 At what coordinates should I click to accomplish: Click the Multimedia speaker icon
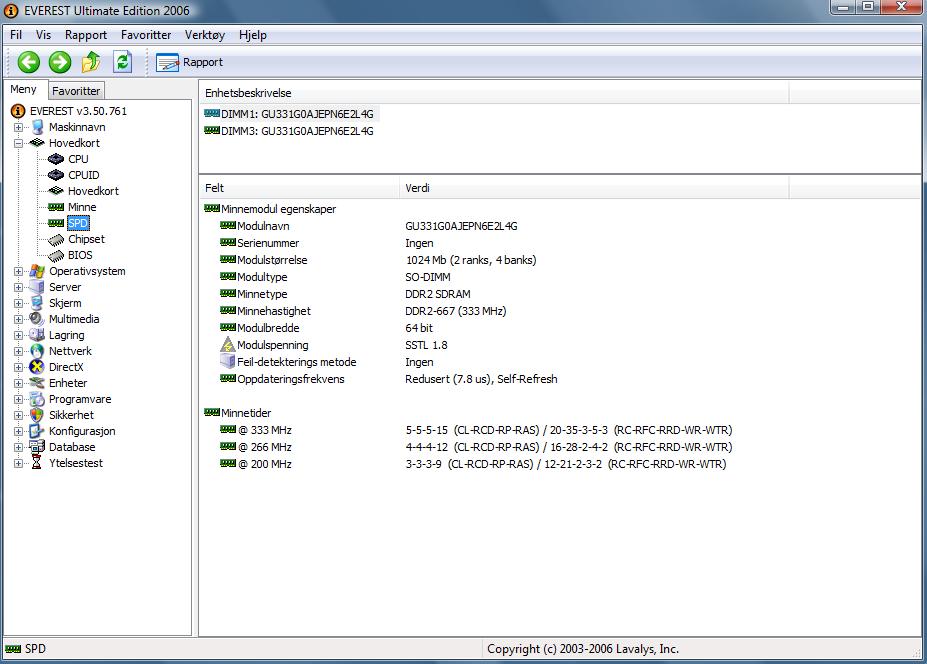coord(37,319)
